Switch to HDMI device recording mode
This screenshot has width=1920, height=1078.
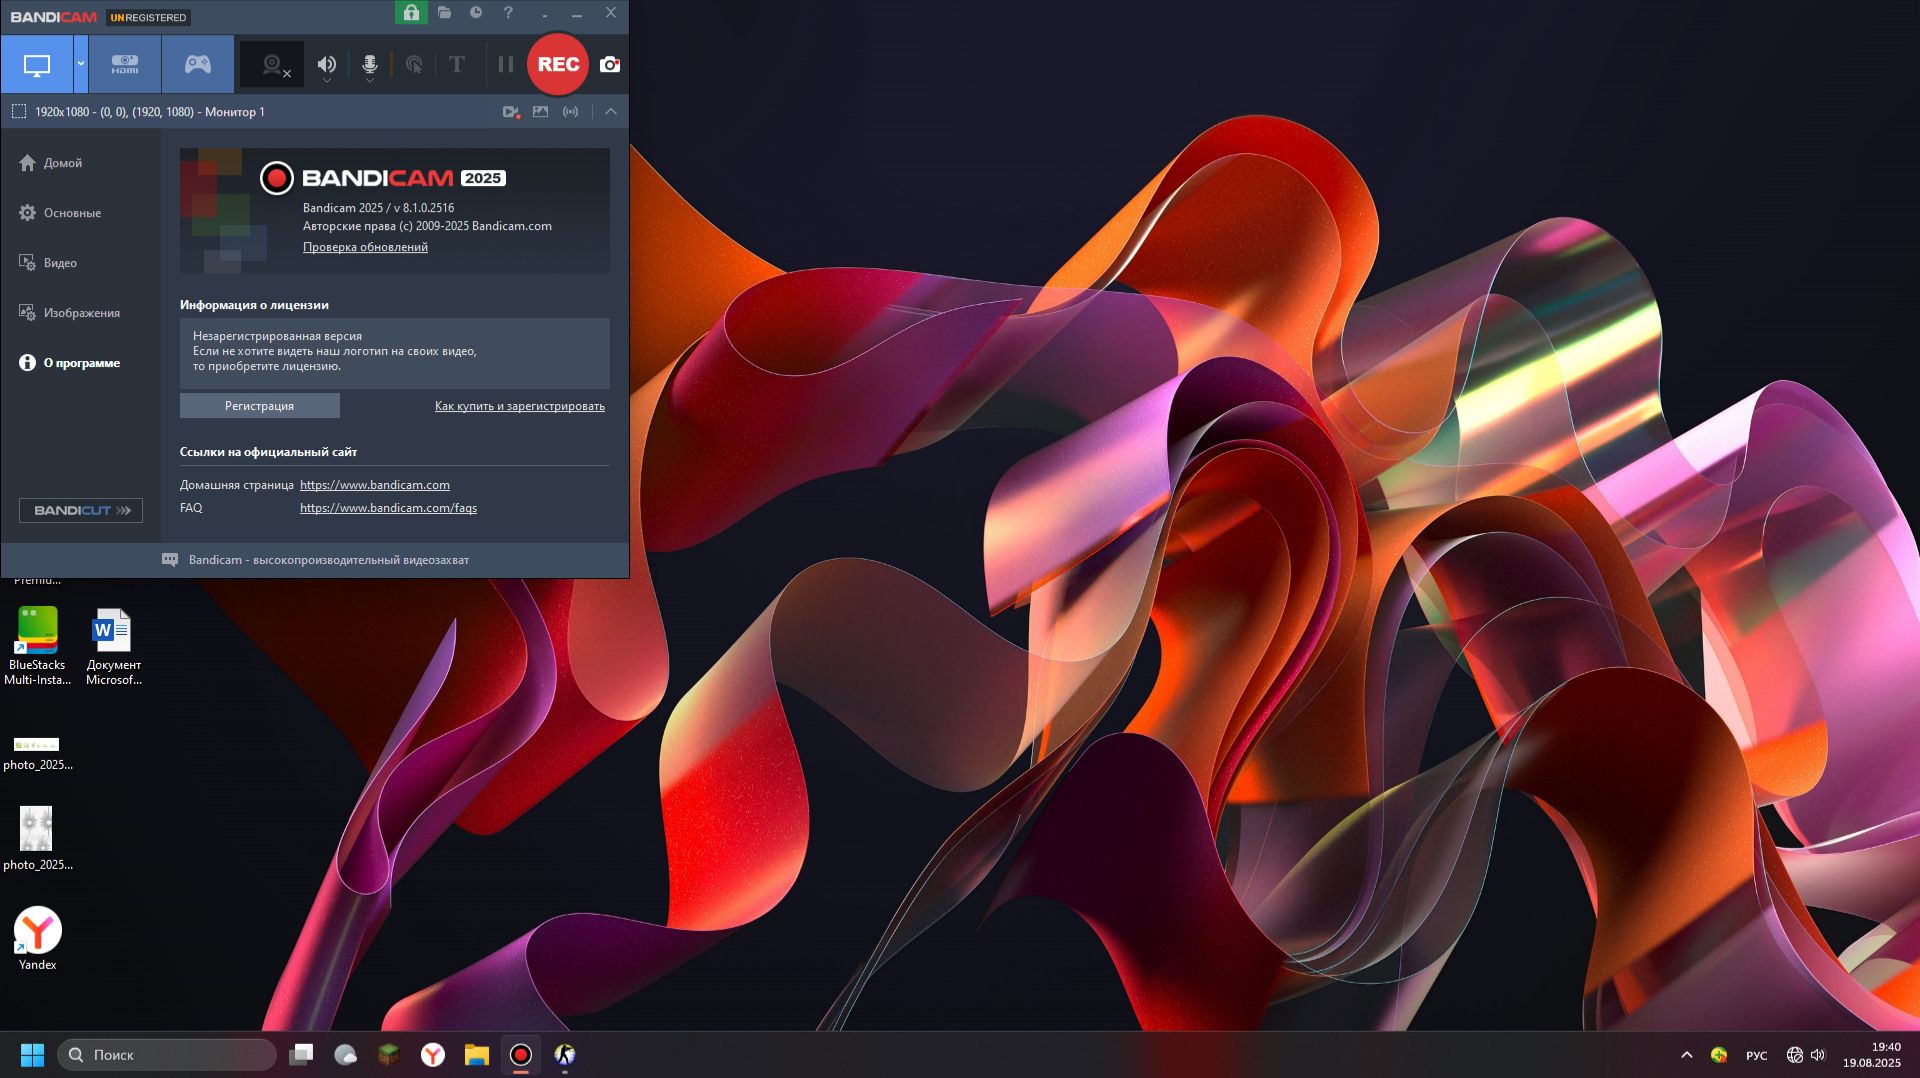[125, 65]
